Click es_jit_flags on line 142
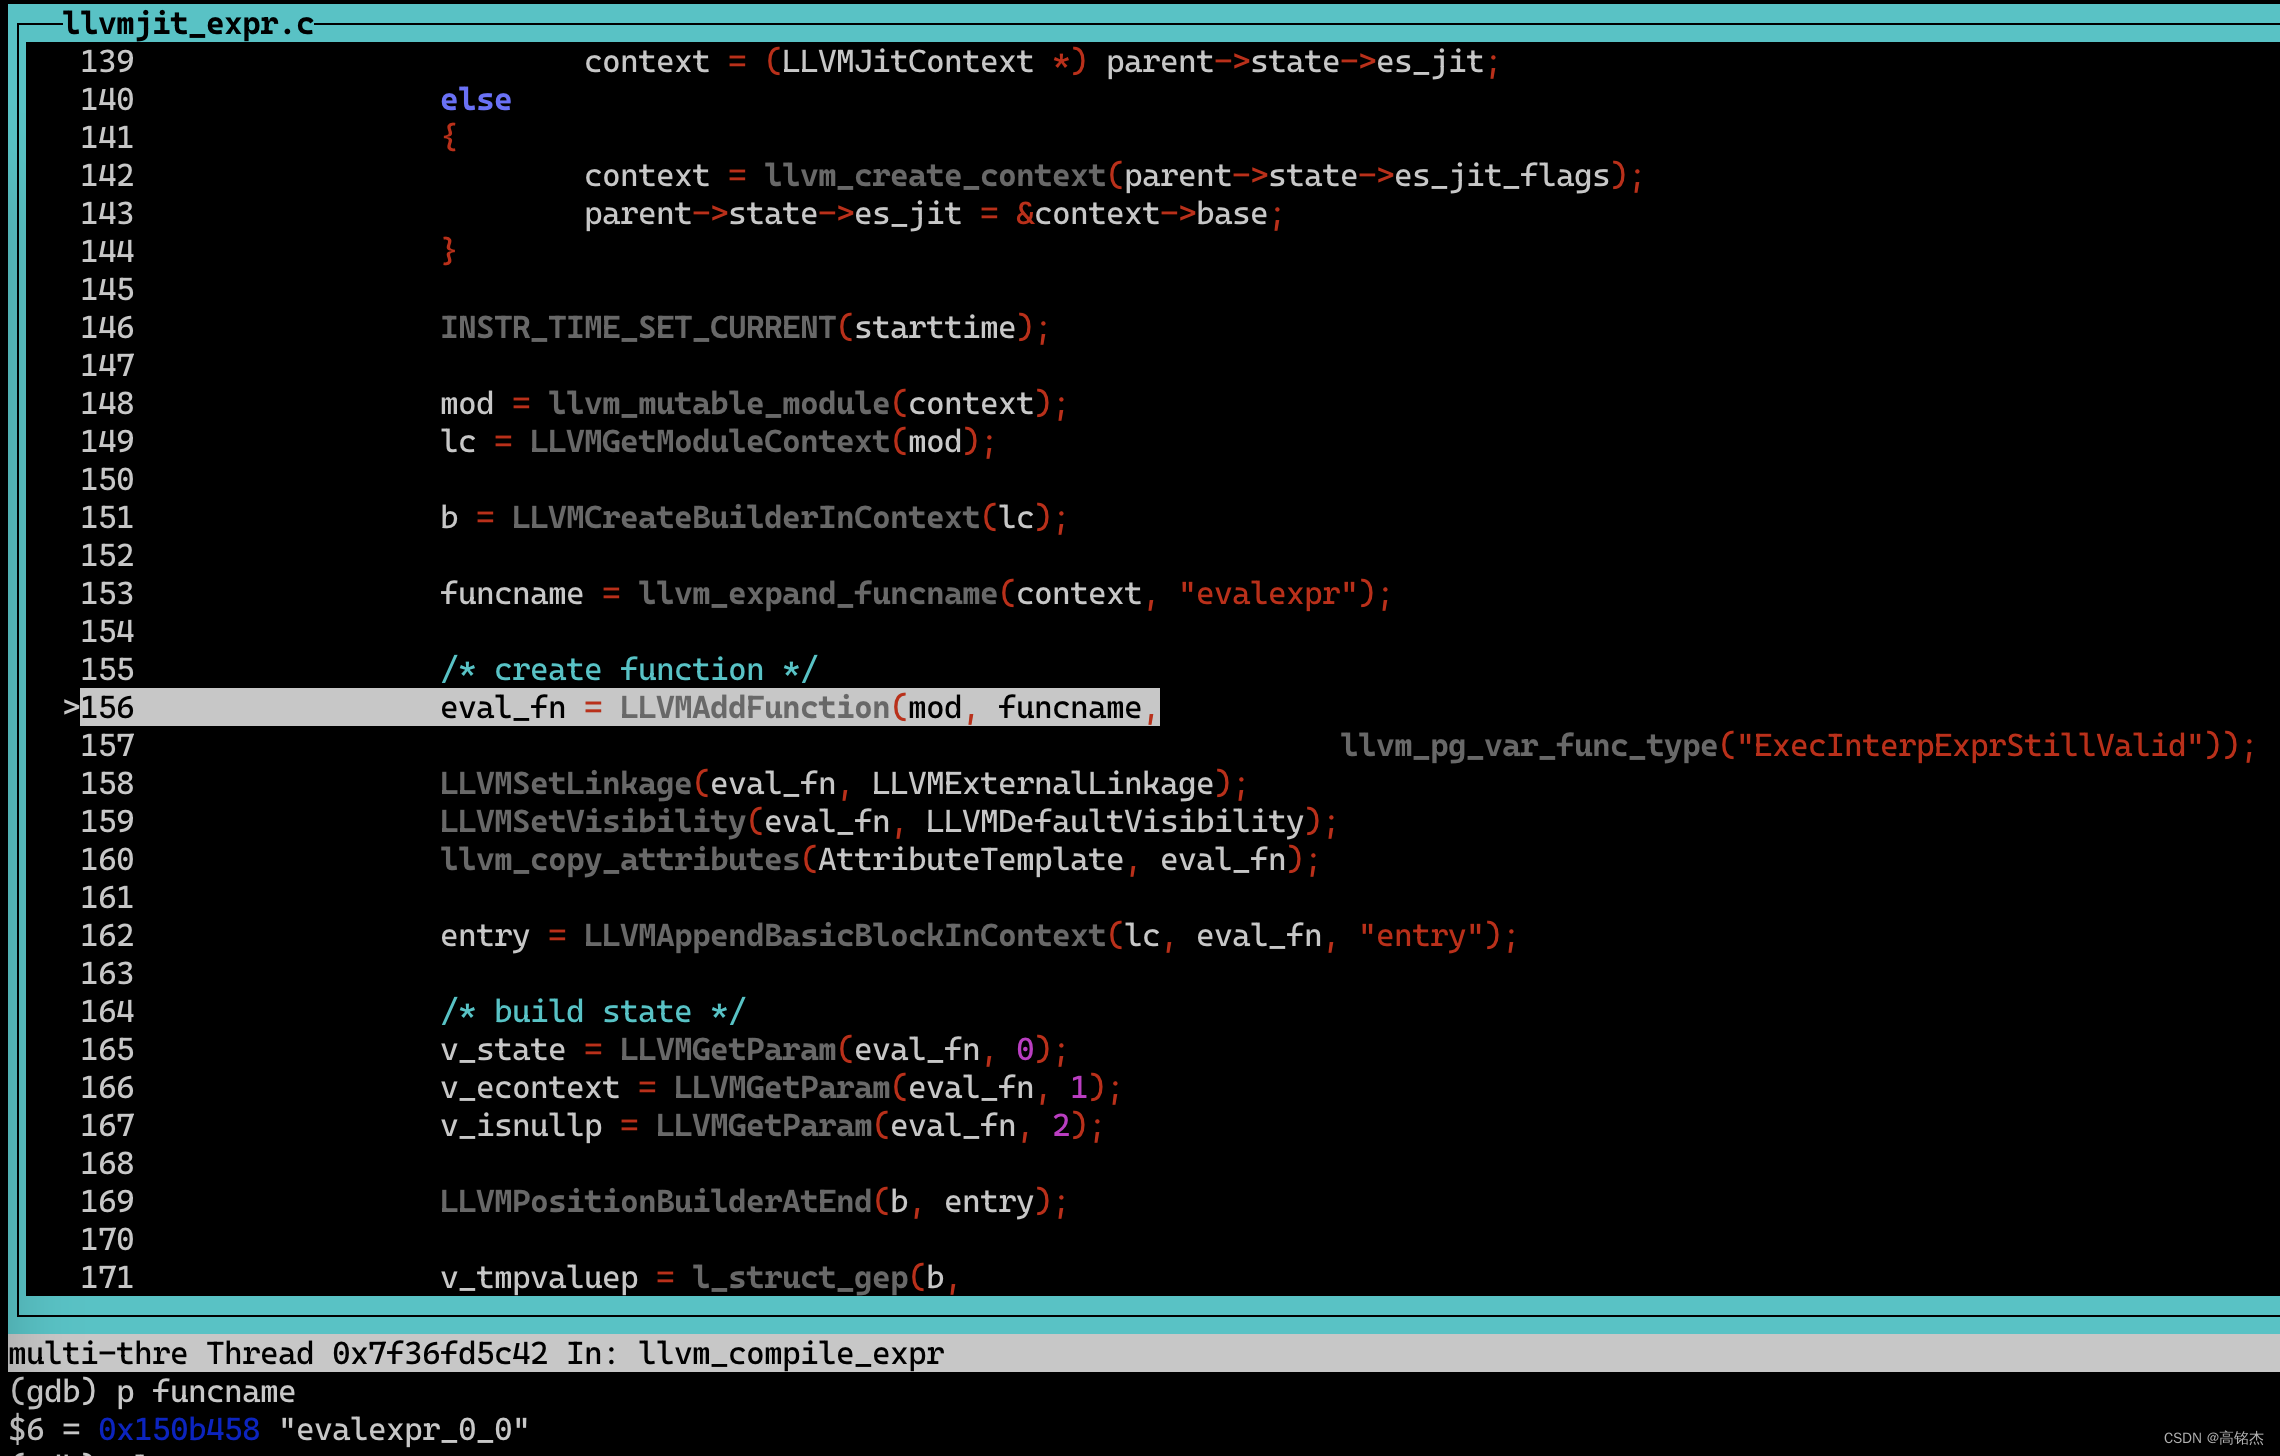The image size is (2280, 1456). pyautogui.click(x=1502, y=176)
